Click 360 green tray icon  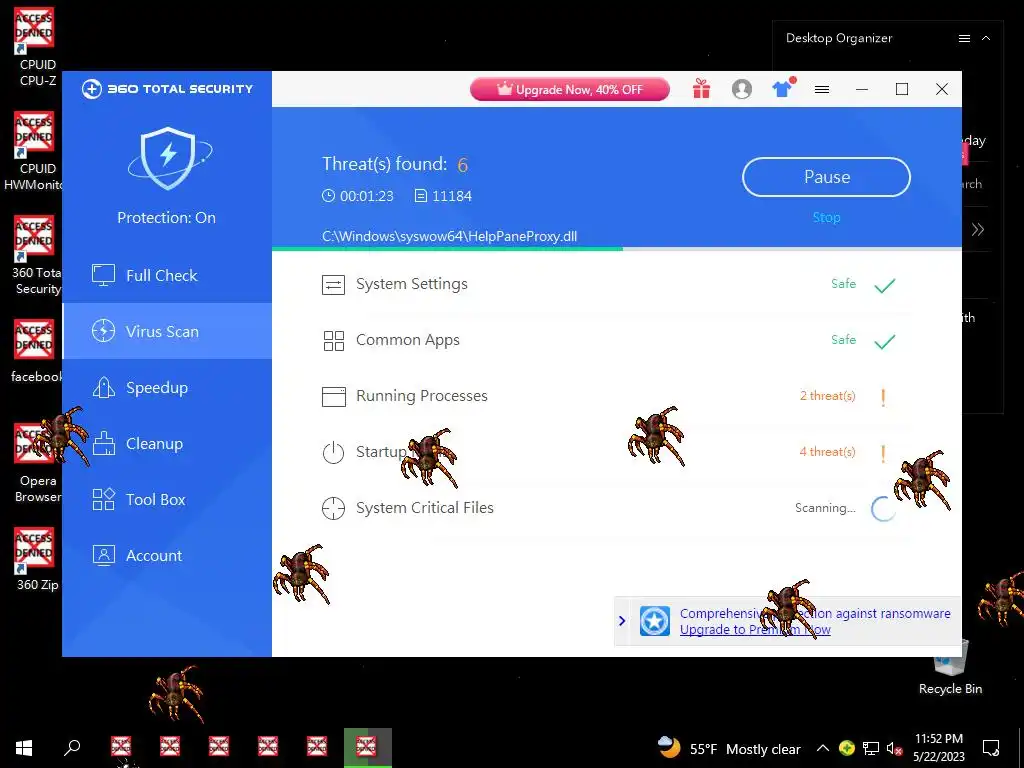click(x=846, y=748)
